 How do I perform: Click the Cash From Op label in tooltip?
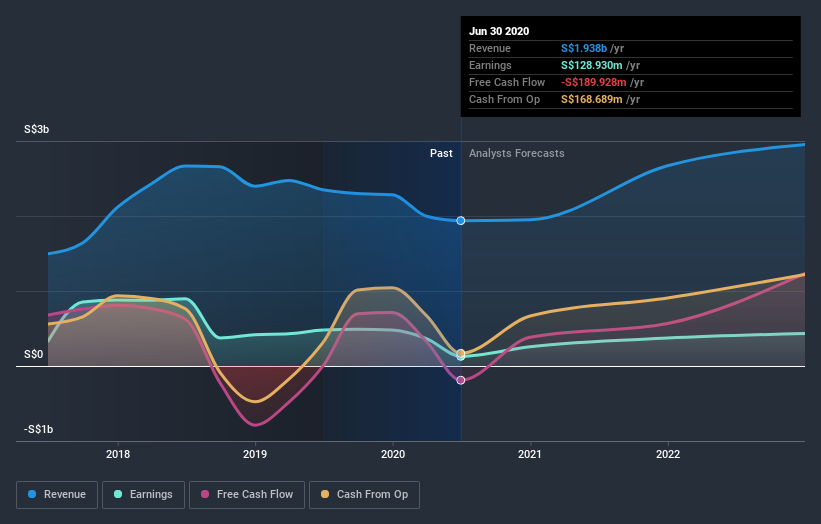pyautogui.click(x=504, y=99)
